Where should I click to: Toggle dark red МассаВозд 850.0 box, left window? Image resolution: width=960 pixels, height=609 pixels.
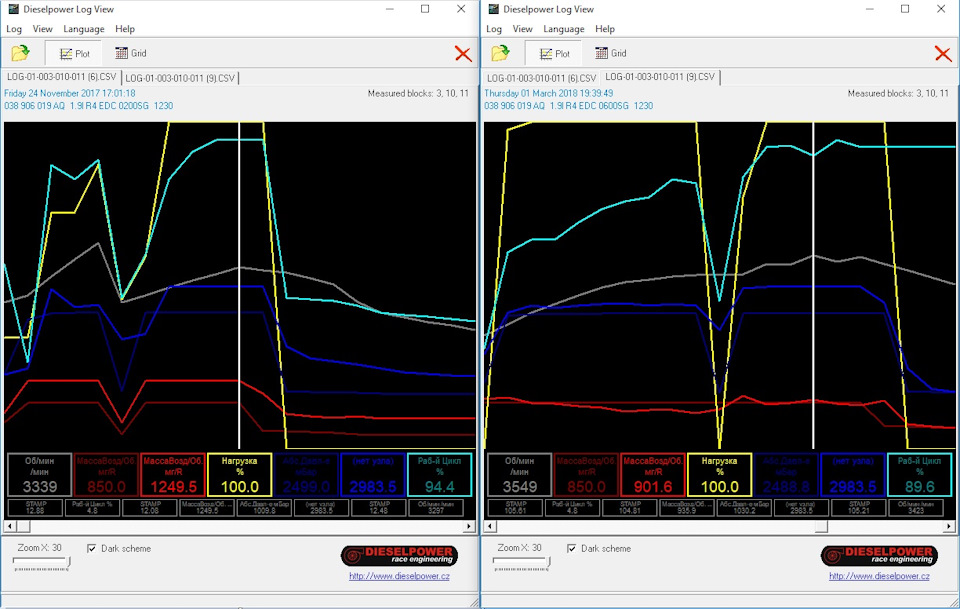point(107,474)
